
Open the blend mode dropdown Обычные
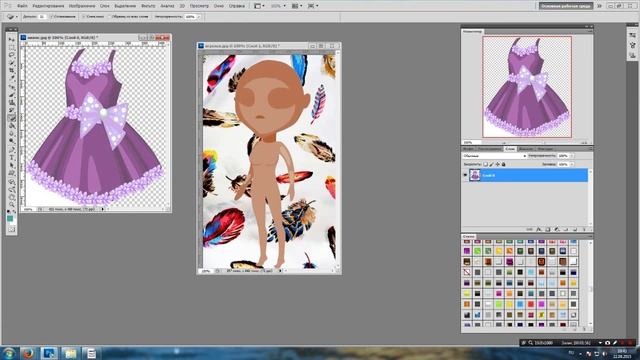click(x=495, y=156)
